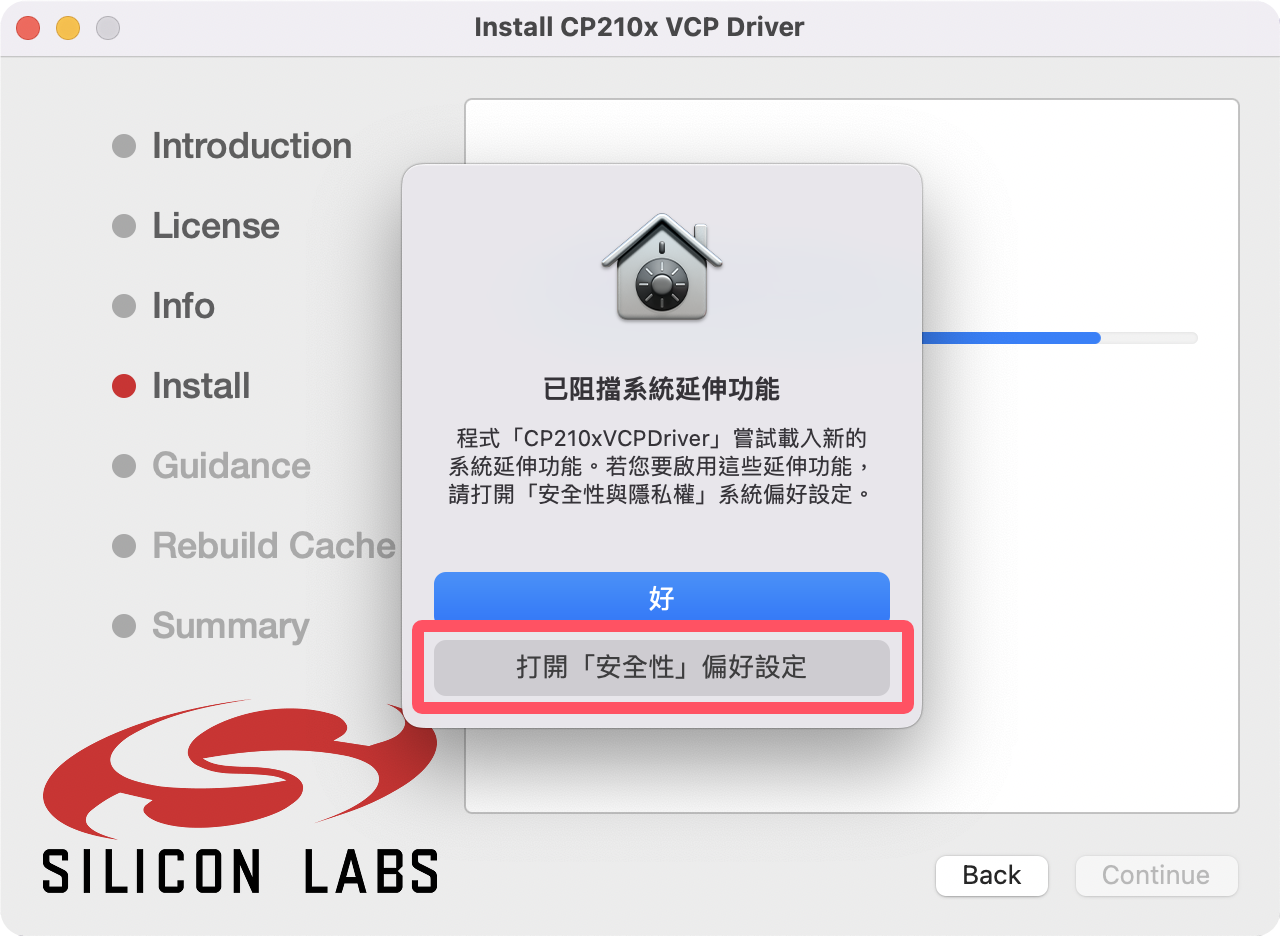Screen dimensions: 1280x936
Task: Open 安全性 preferences with 打開「安全性」偏好設定
Action: click(x=662, y=668)
